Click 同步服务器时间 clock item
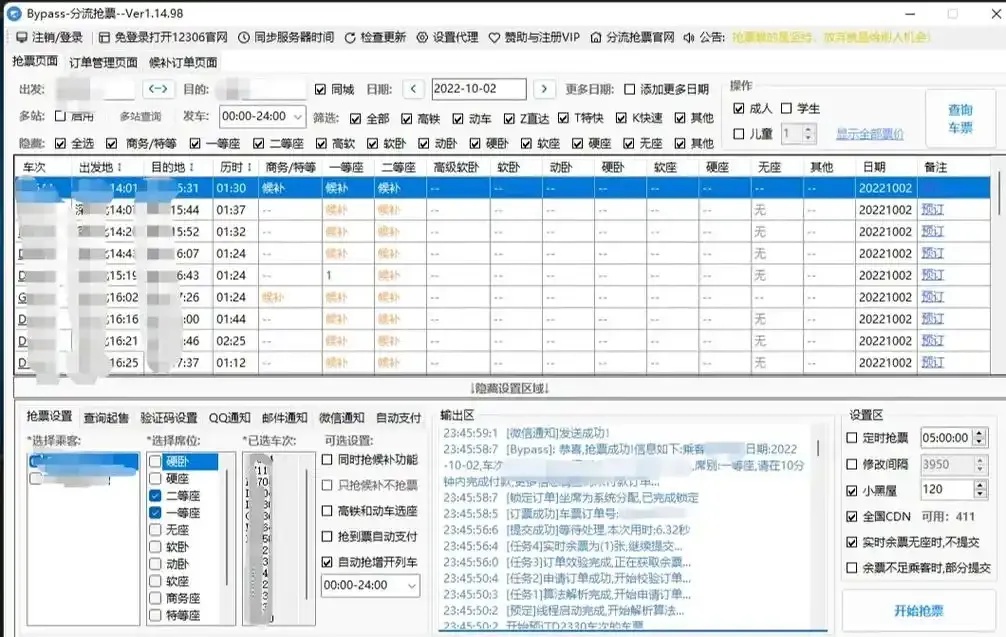 286,37
